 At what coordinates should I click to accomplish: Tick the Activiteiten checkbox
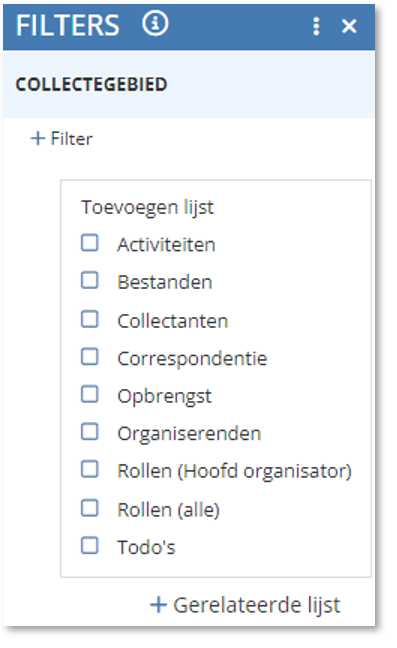tap(90, 243)
